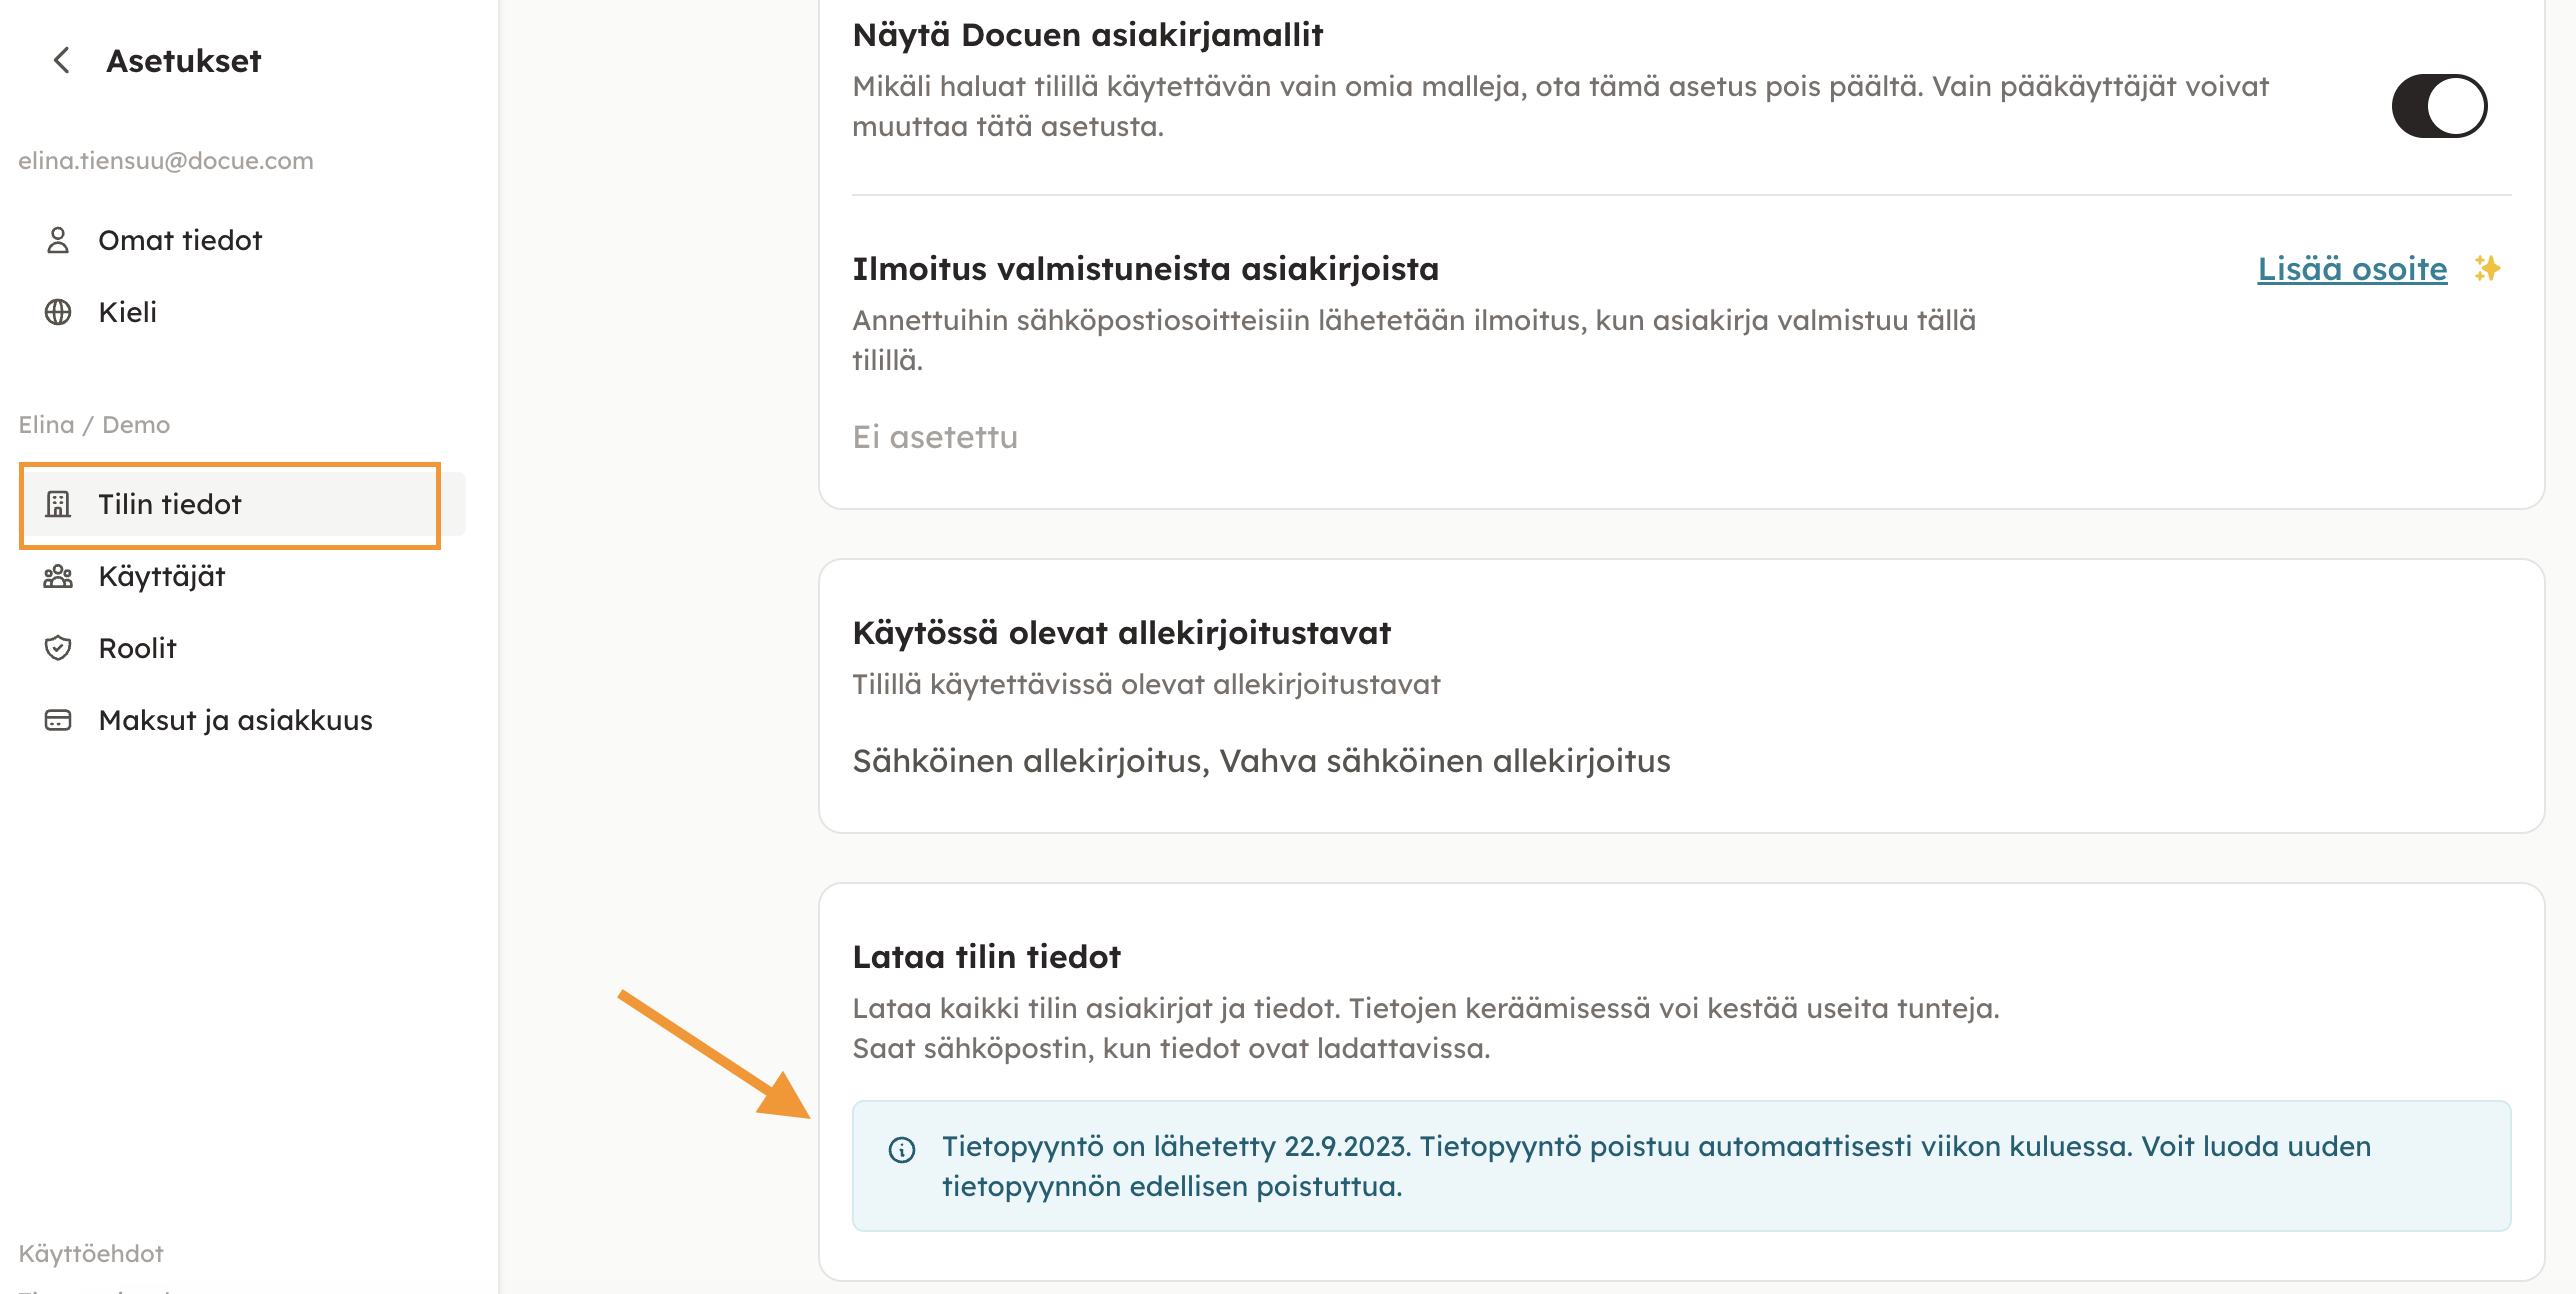Click the Lisää osoite link

(x=2352, y=268)
